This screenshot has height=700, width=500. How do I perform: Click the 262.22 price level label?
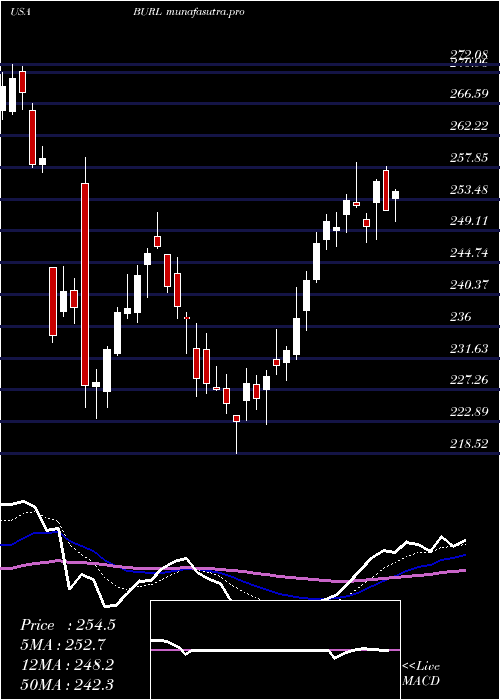click(x=467, y=125)
